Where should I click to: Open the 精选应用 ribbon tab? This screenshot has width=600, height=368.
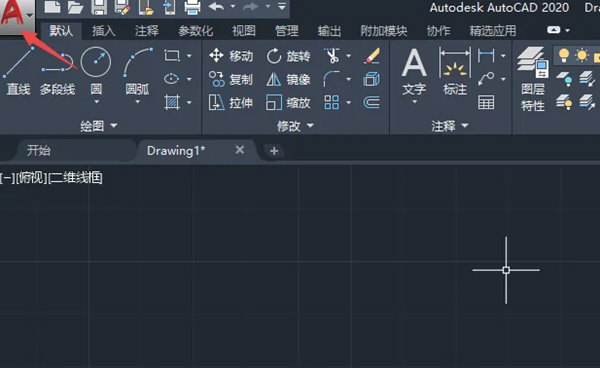tap(493, 31)
